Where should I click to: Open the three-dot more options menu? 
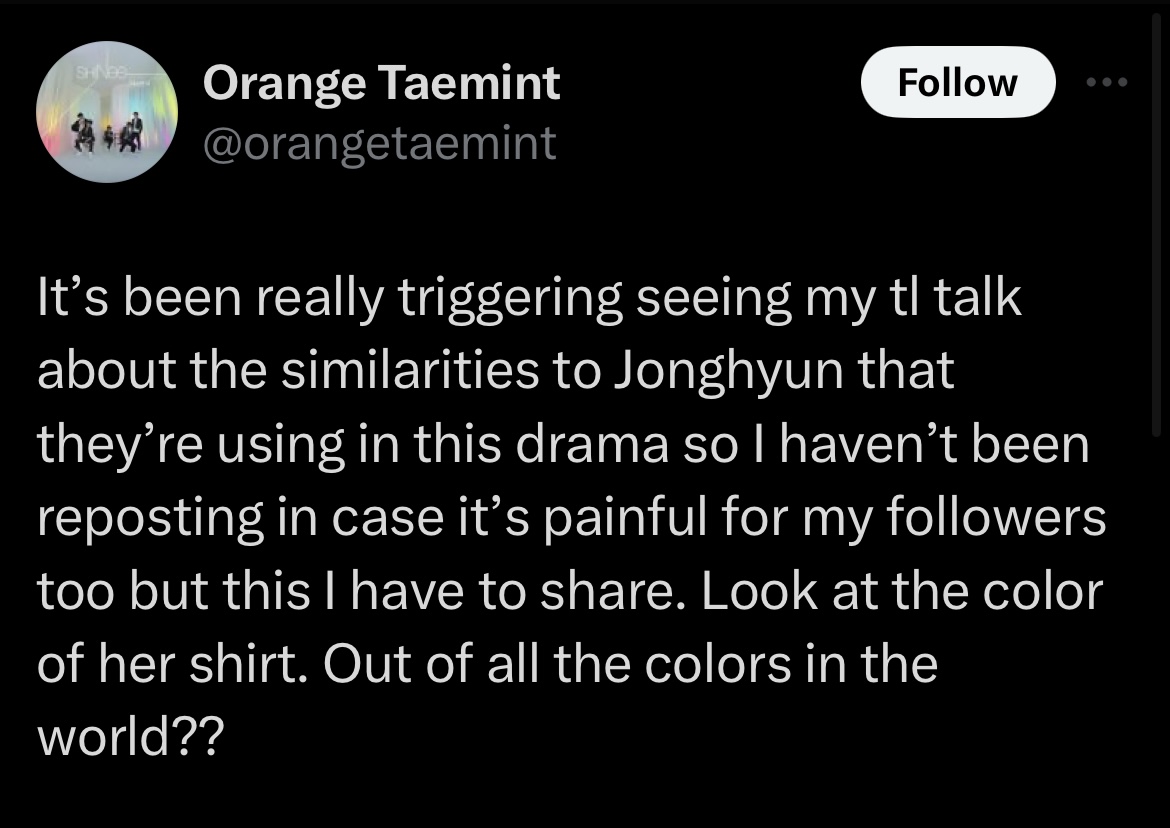coord(1107,82)
